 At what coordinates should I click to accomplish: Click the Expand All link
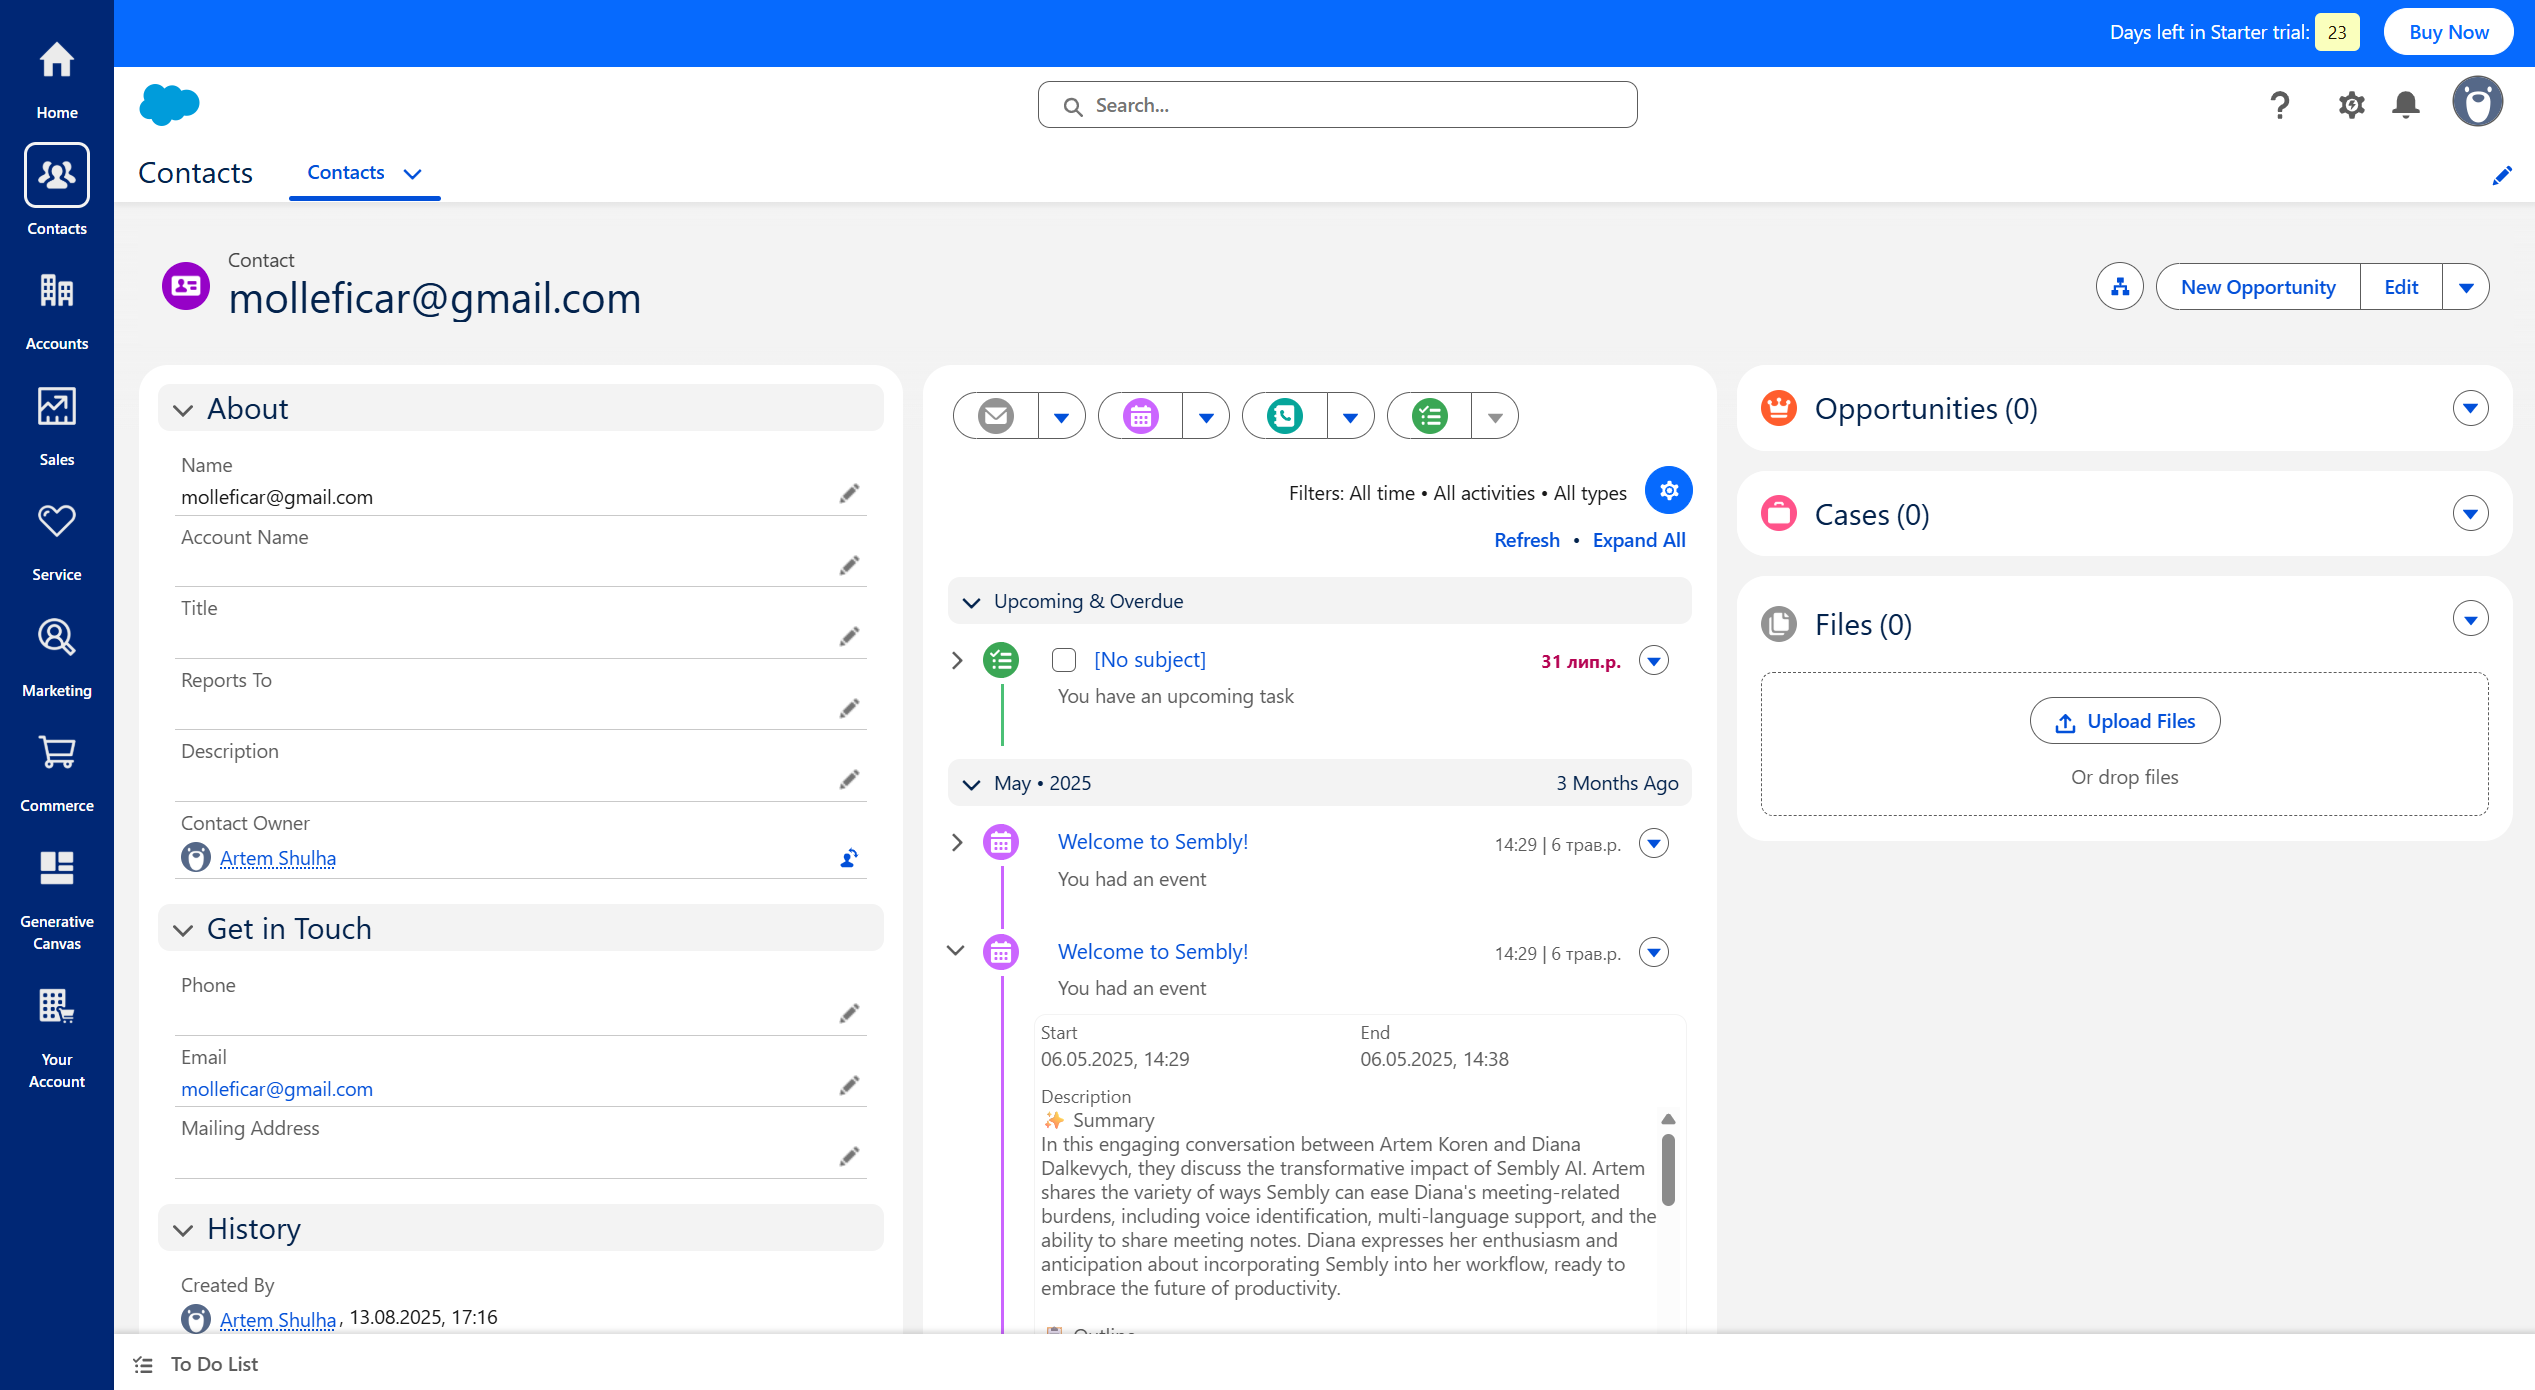coord(1638,541)
